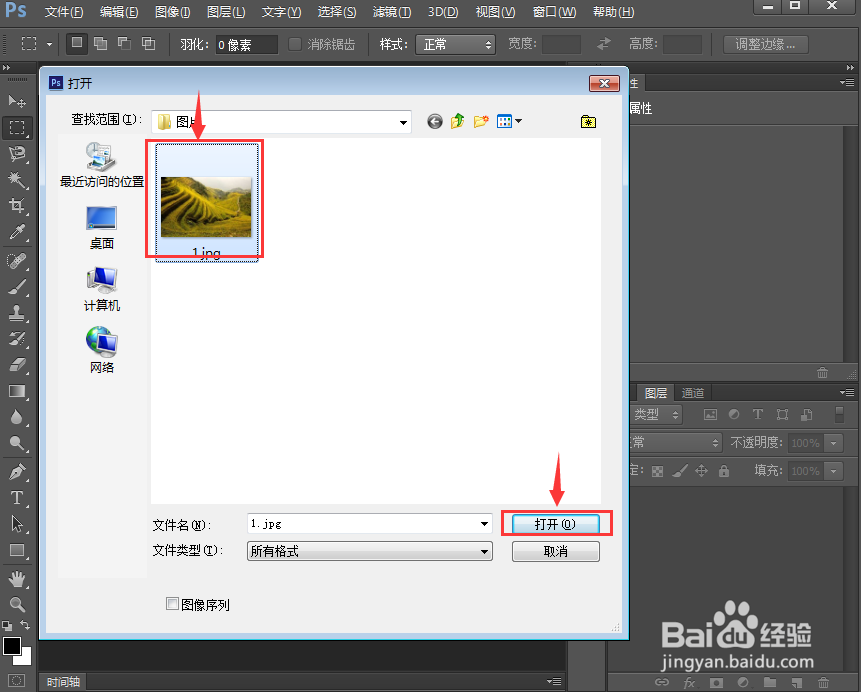Select the Brush tool
This screenshot has height=692, width=861.
pos(17,287)
